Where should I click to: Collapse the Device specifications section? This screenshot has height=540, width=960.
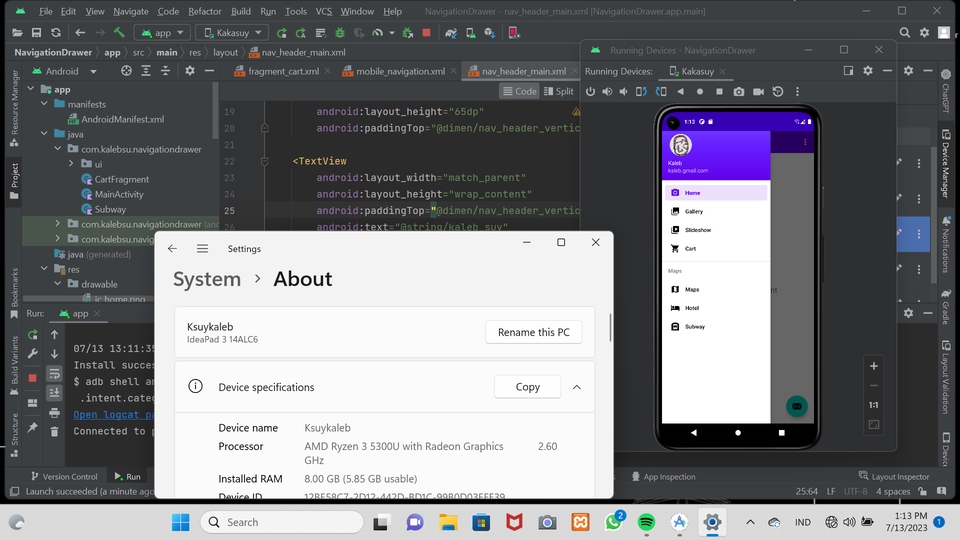click(x=576, y=387)
